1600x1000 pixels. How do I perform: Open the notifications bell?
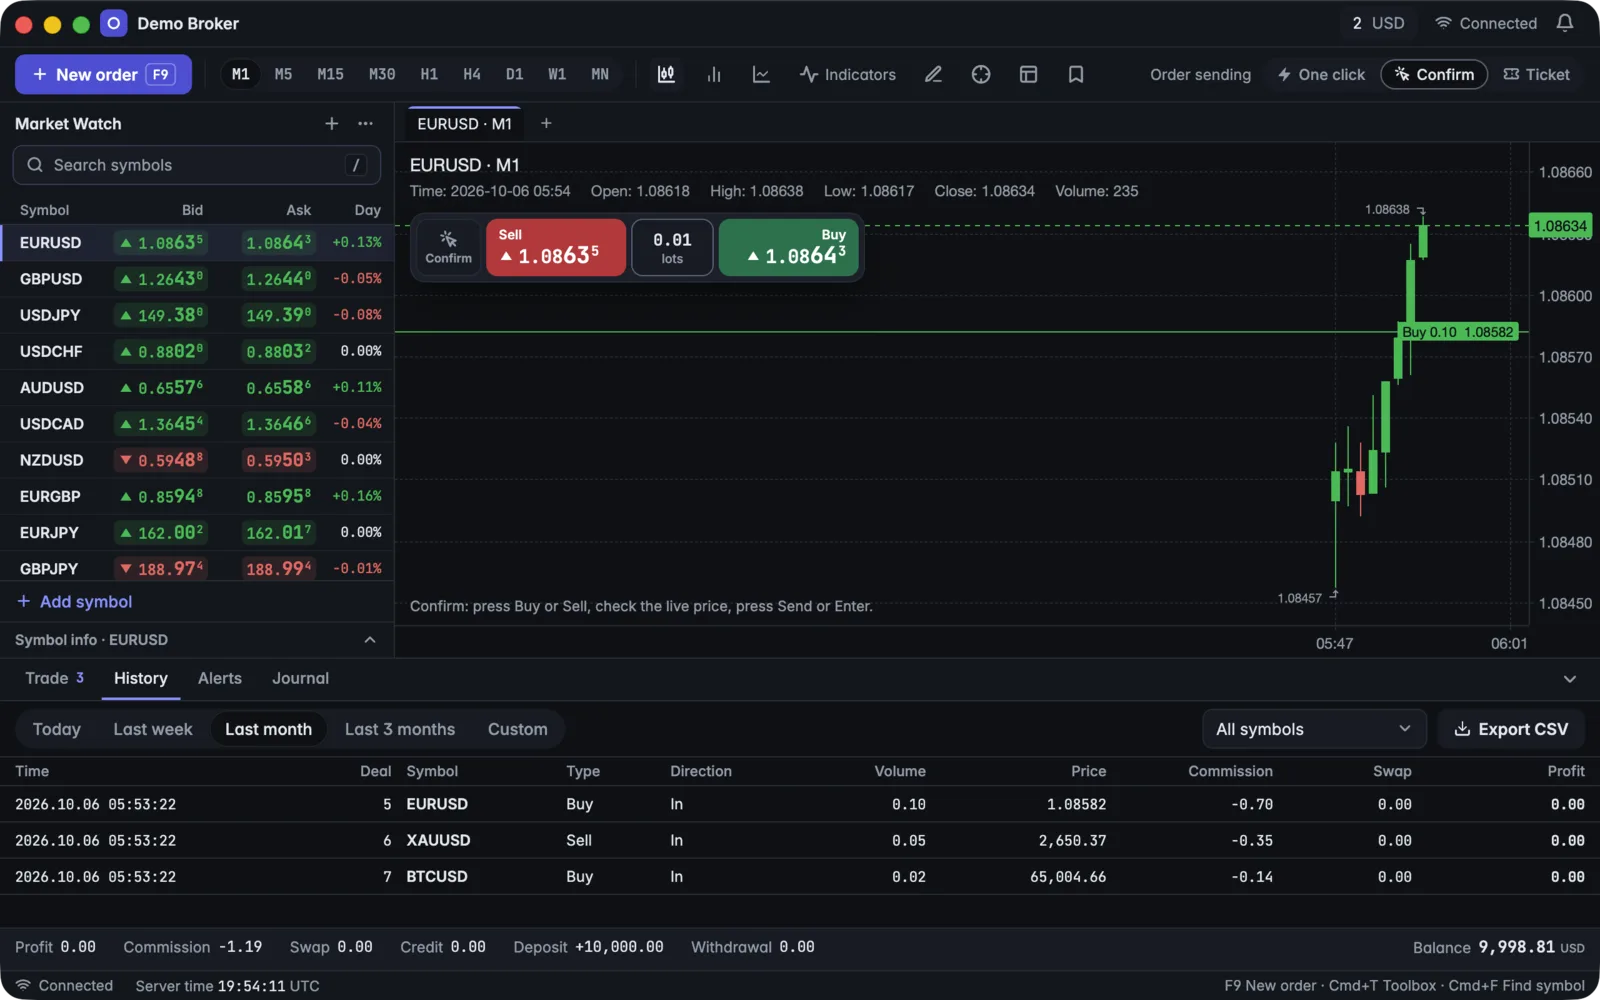(x=1565, y=23)
